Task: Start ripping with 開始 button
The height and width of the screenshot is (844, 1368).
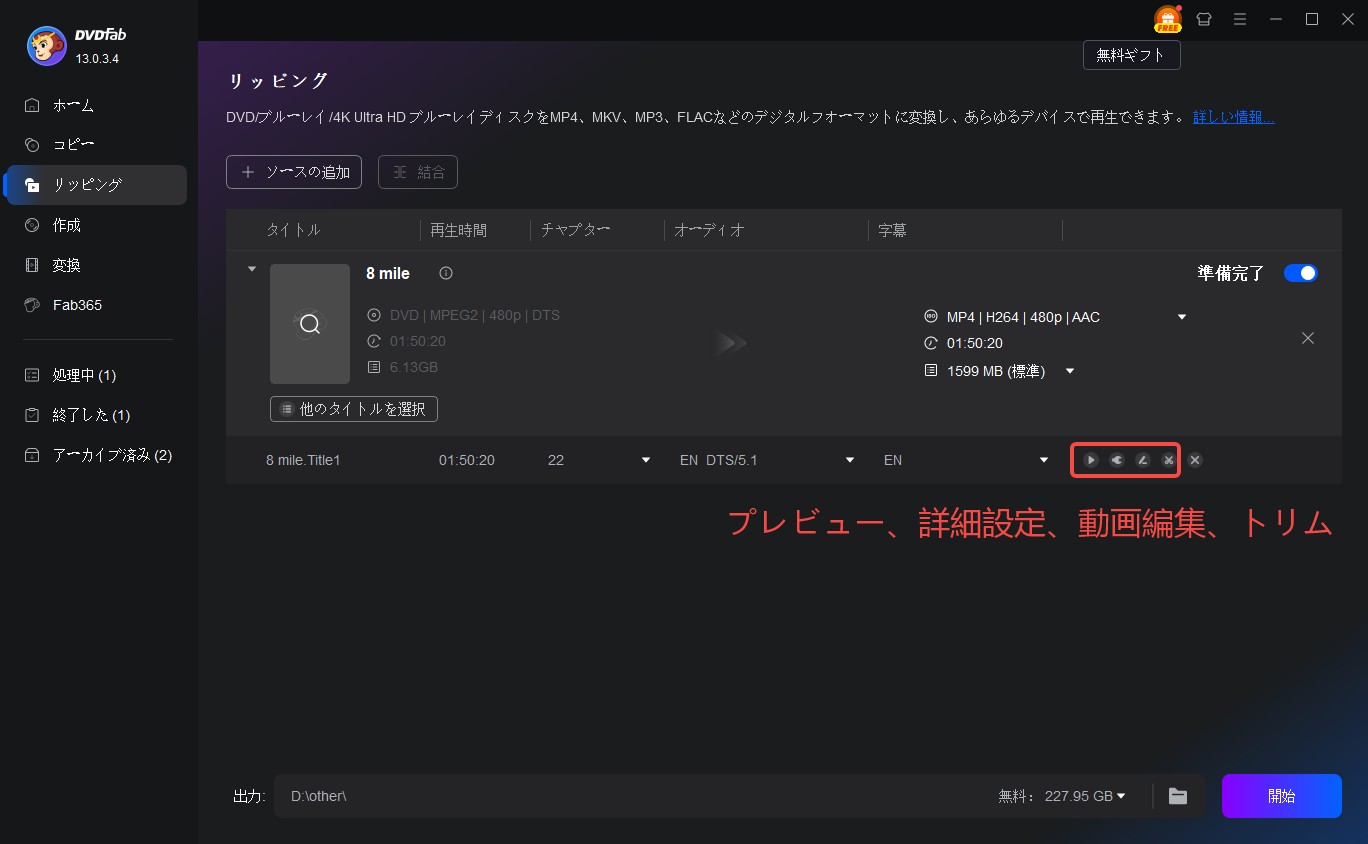Action: (1281, 796)
